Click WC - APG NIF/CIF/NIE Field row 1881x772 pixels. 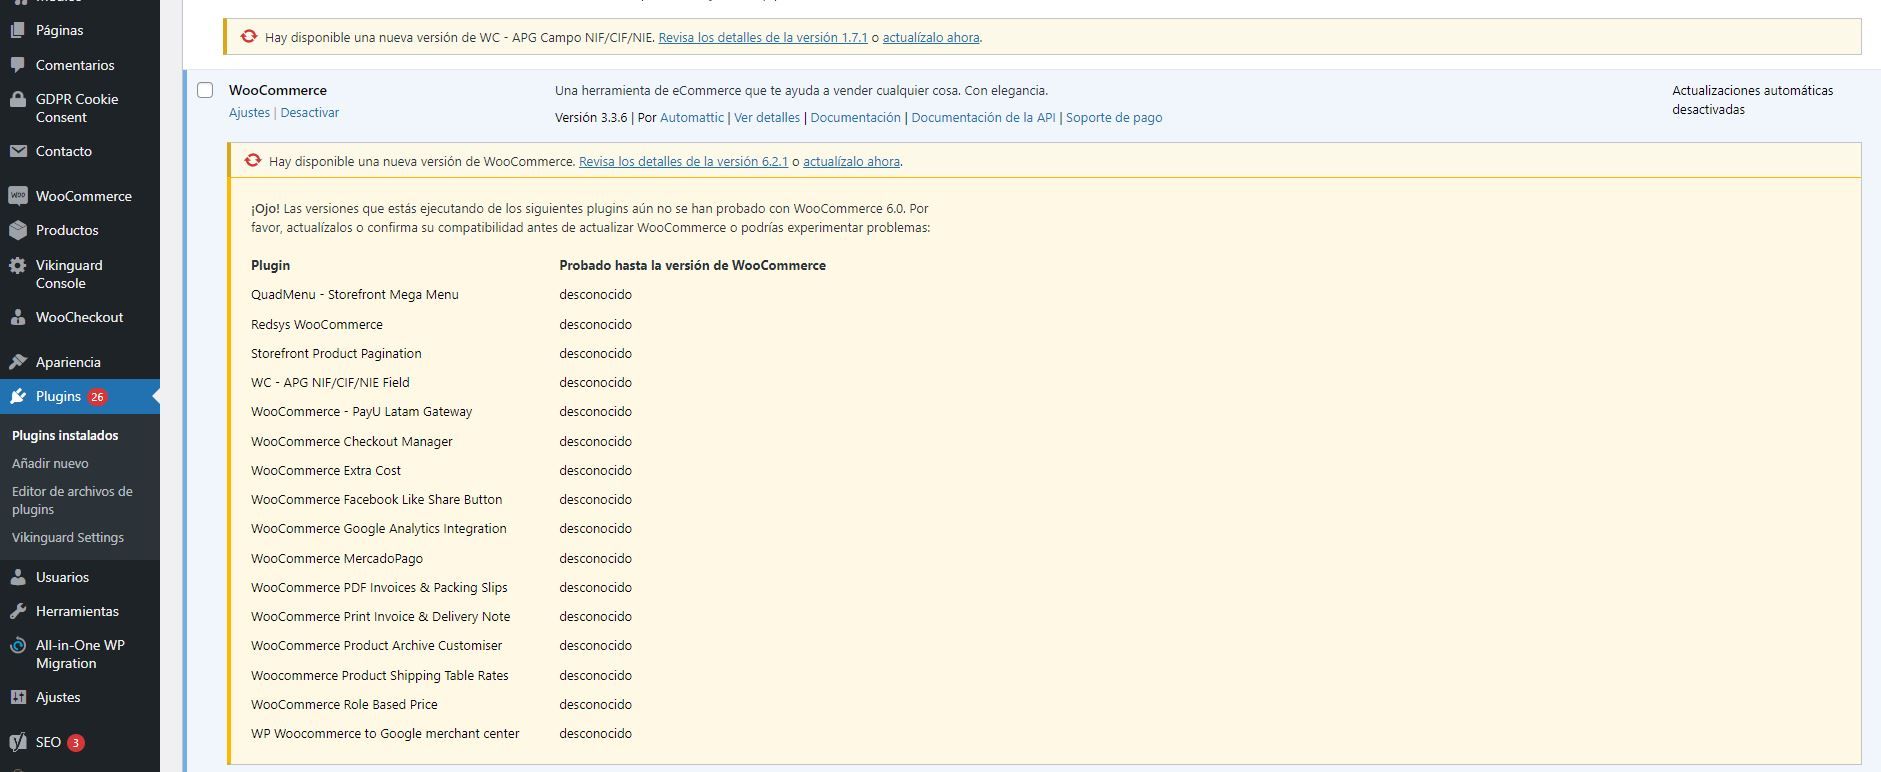coord(330,382)
